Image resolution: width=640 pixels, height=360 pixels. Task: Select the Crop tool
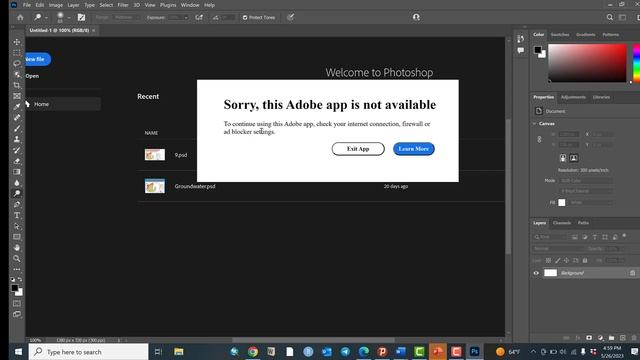coord(17,85)
